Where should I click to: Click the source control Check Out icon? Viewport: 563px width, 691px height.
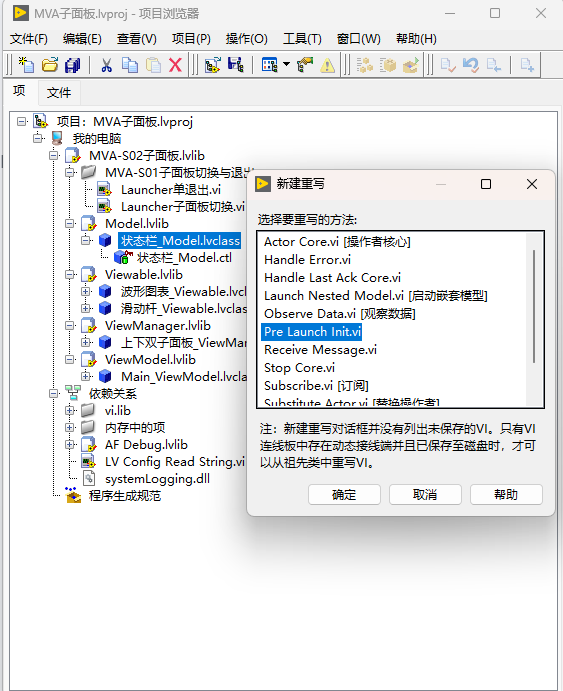coord(493,65)
